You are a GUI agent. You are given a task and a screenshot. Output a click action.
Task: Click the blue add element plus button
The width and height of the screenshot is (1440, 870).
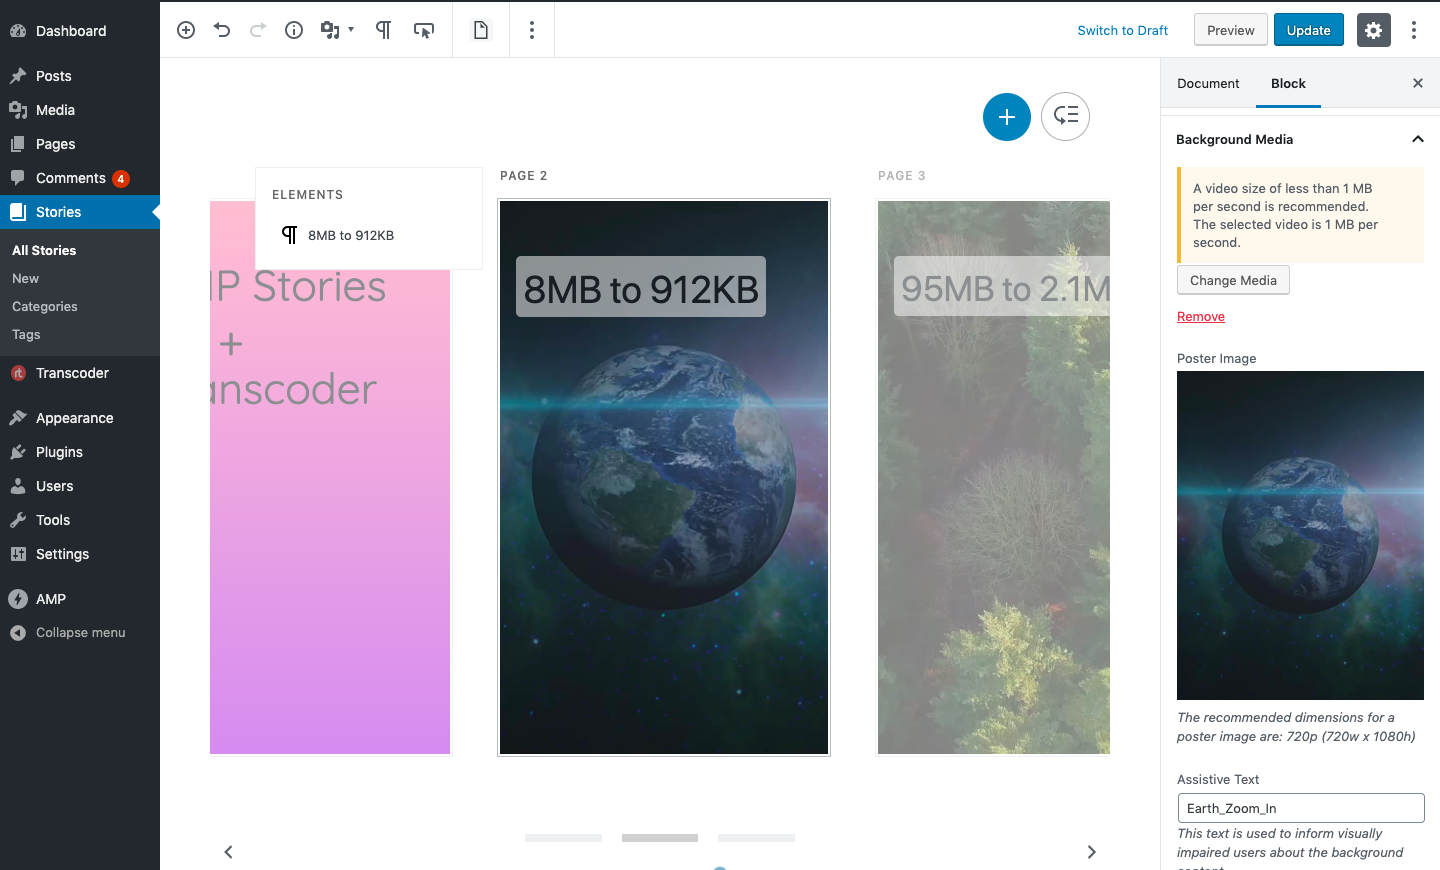(1007, 117)
